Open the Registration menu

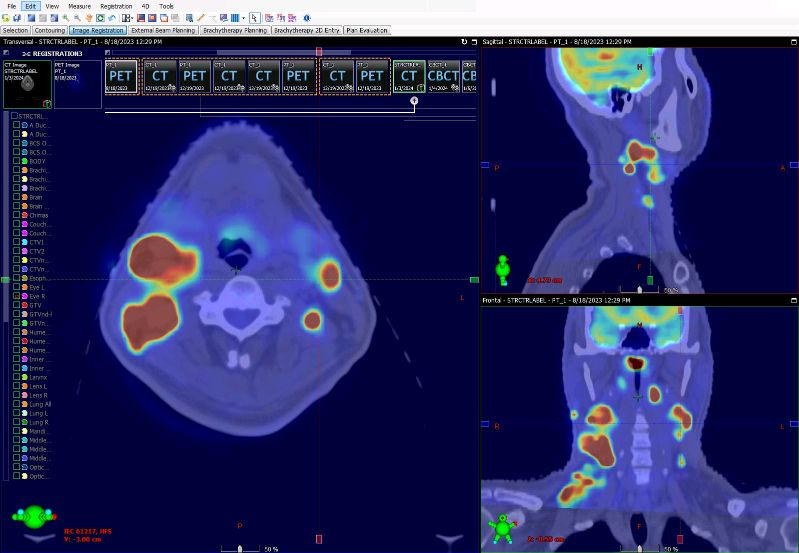point(115,6)
